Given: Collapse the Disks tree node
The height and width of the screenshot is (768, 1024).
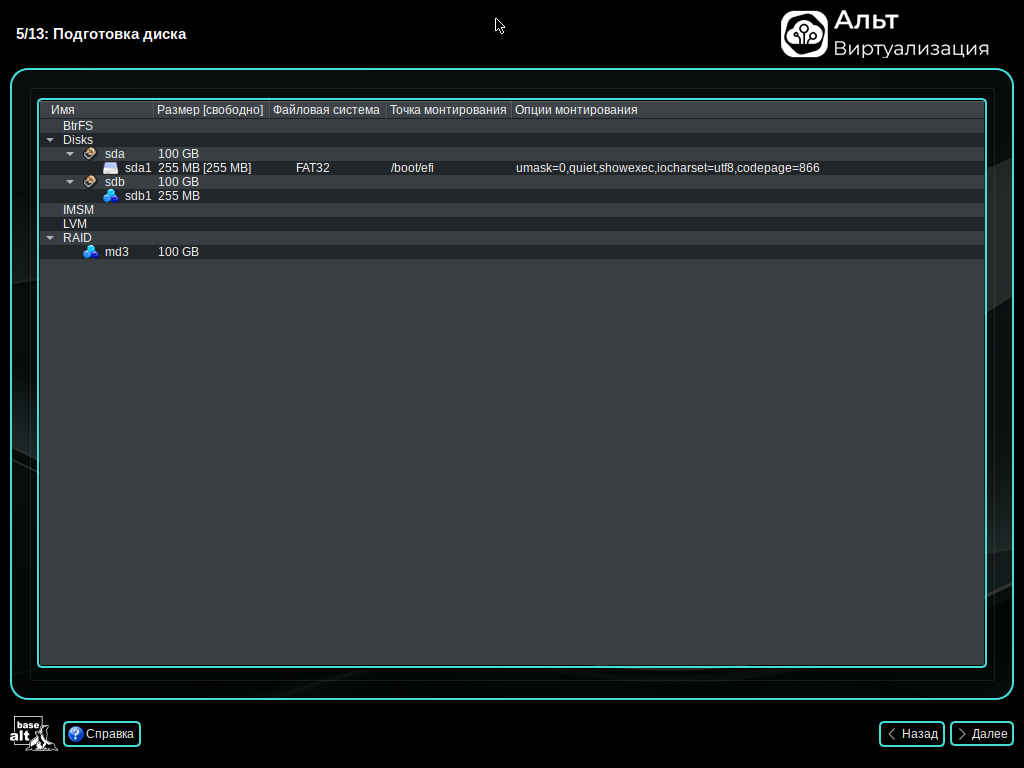Looking at the screenshot, I should pos(50,140).
